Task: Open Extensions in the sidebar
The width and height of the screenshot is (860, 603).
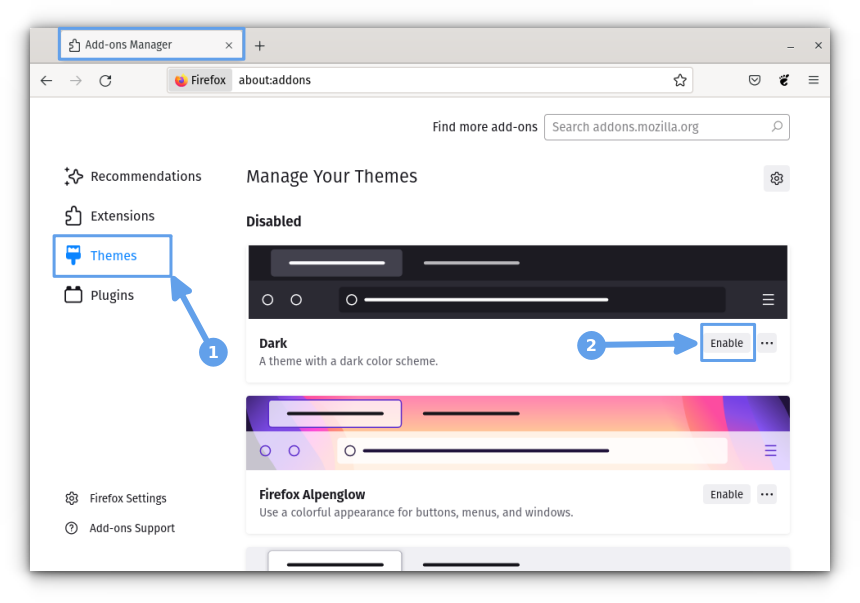Action: [x=110, y=216]
